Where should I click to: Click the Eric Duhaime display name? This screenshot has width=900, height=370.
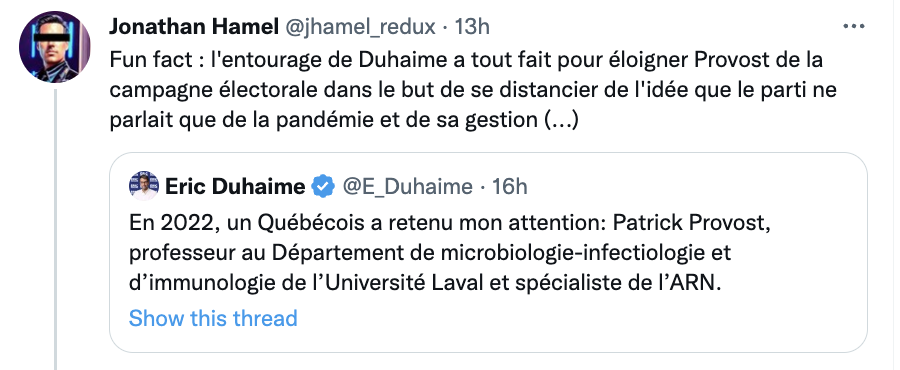[x=235, y=186]
